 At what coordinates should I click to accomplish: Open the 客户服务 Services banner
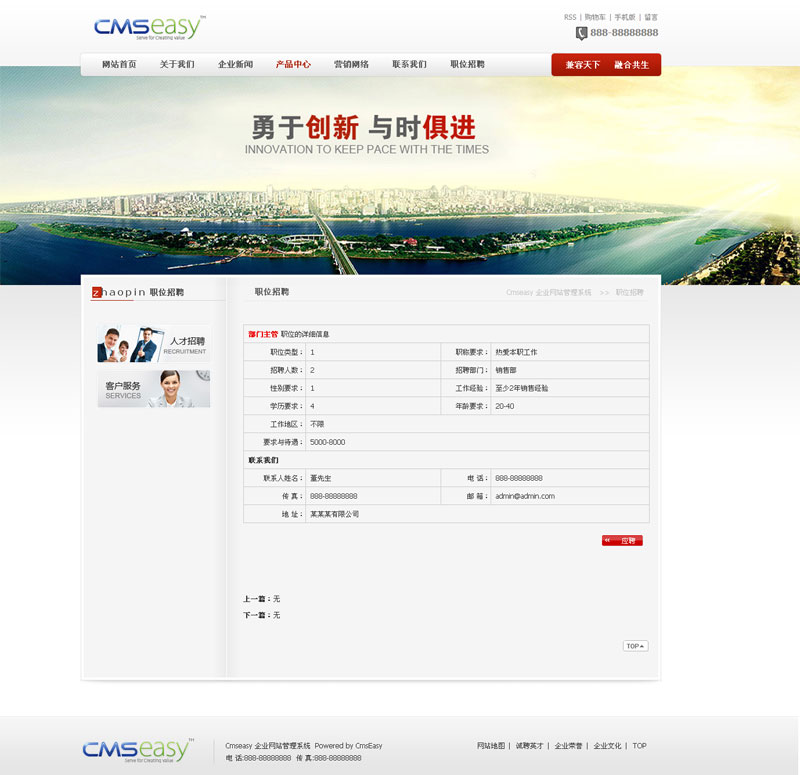pyautogui.click(x=154, y=389)
